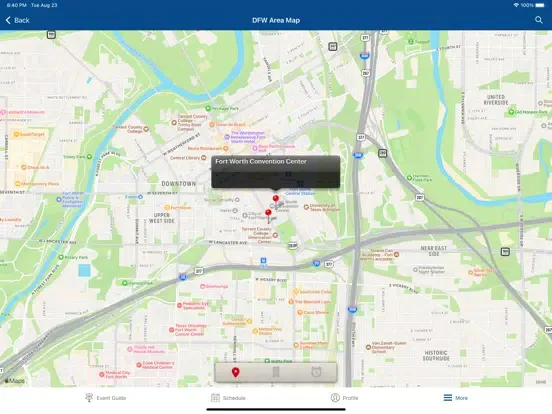Tap the Southside Cellar marker icon
This screenshot has width=552, height=414.
click(x=296, y=291)
